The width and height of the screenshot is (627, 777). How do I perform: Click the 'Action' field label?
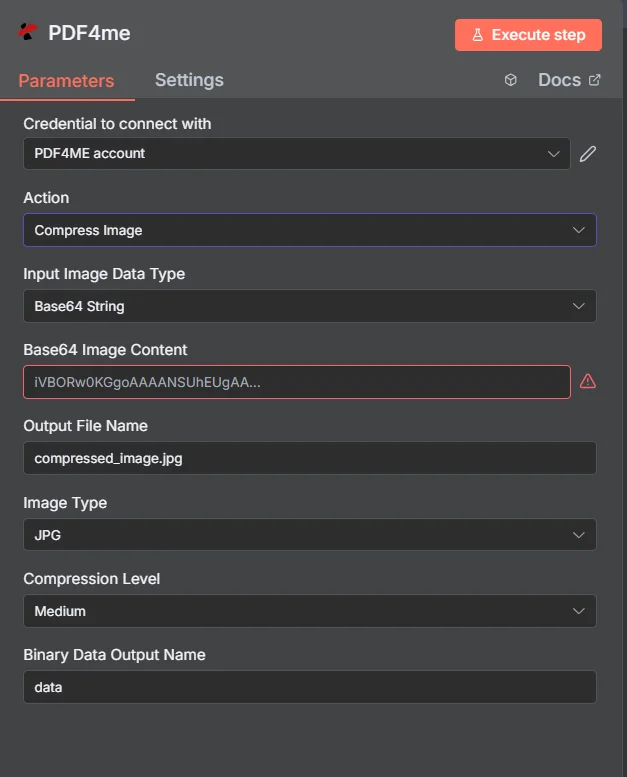(x=46, y=198)
